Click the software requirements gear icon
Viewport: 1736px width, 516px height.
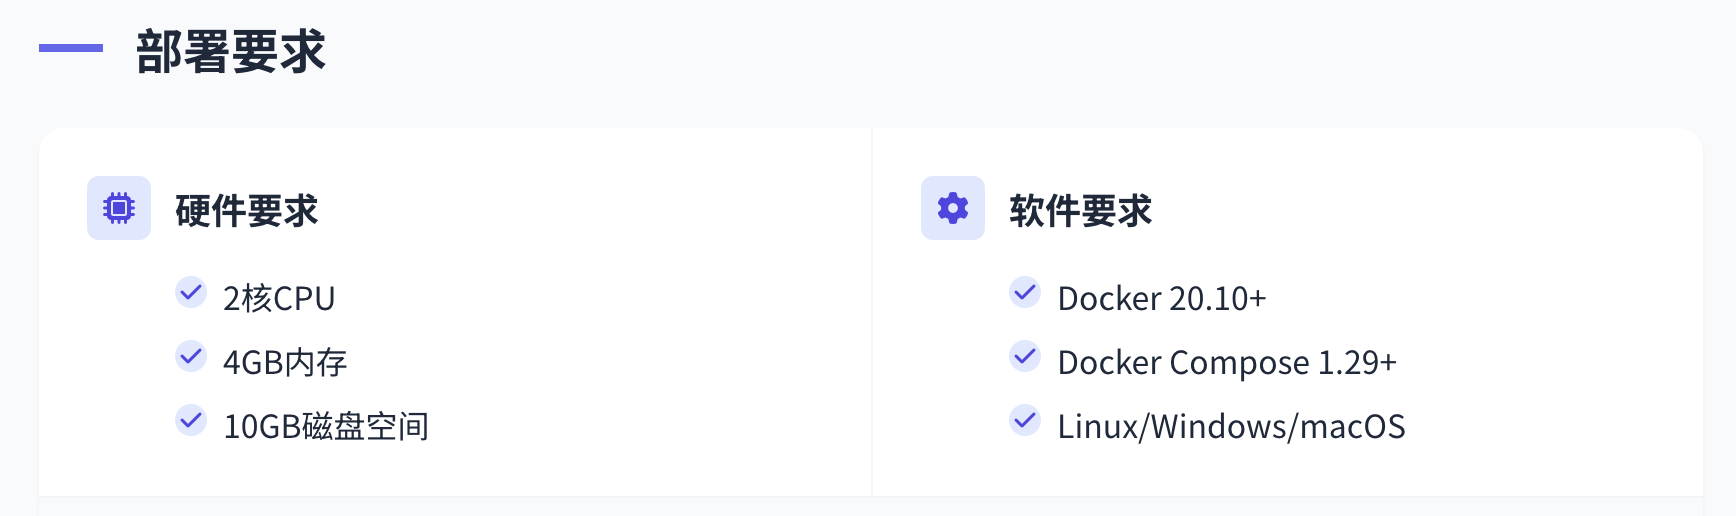(x=953, y=208)
